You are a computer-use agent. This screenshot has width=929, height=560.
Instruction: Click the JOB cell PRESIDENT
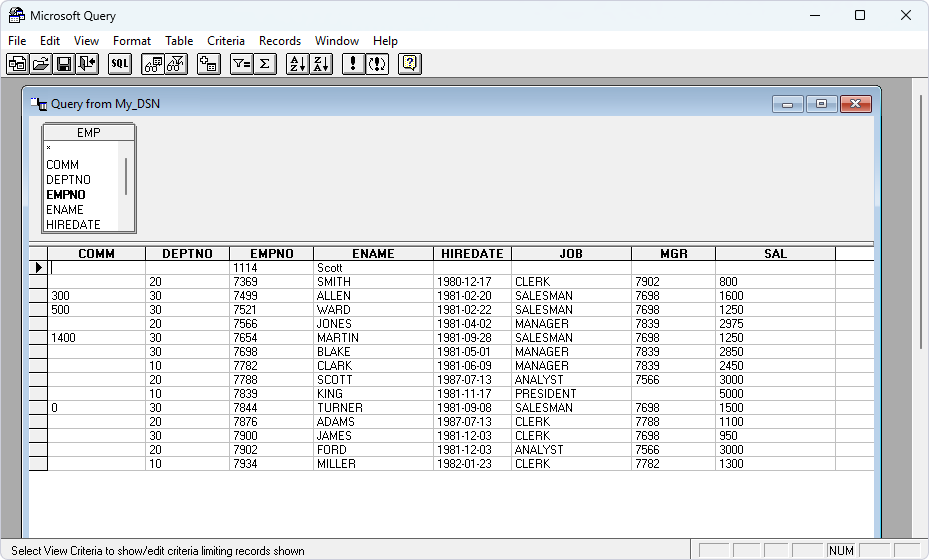[x=571, y=394]
